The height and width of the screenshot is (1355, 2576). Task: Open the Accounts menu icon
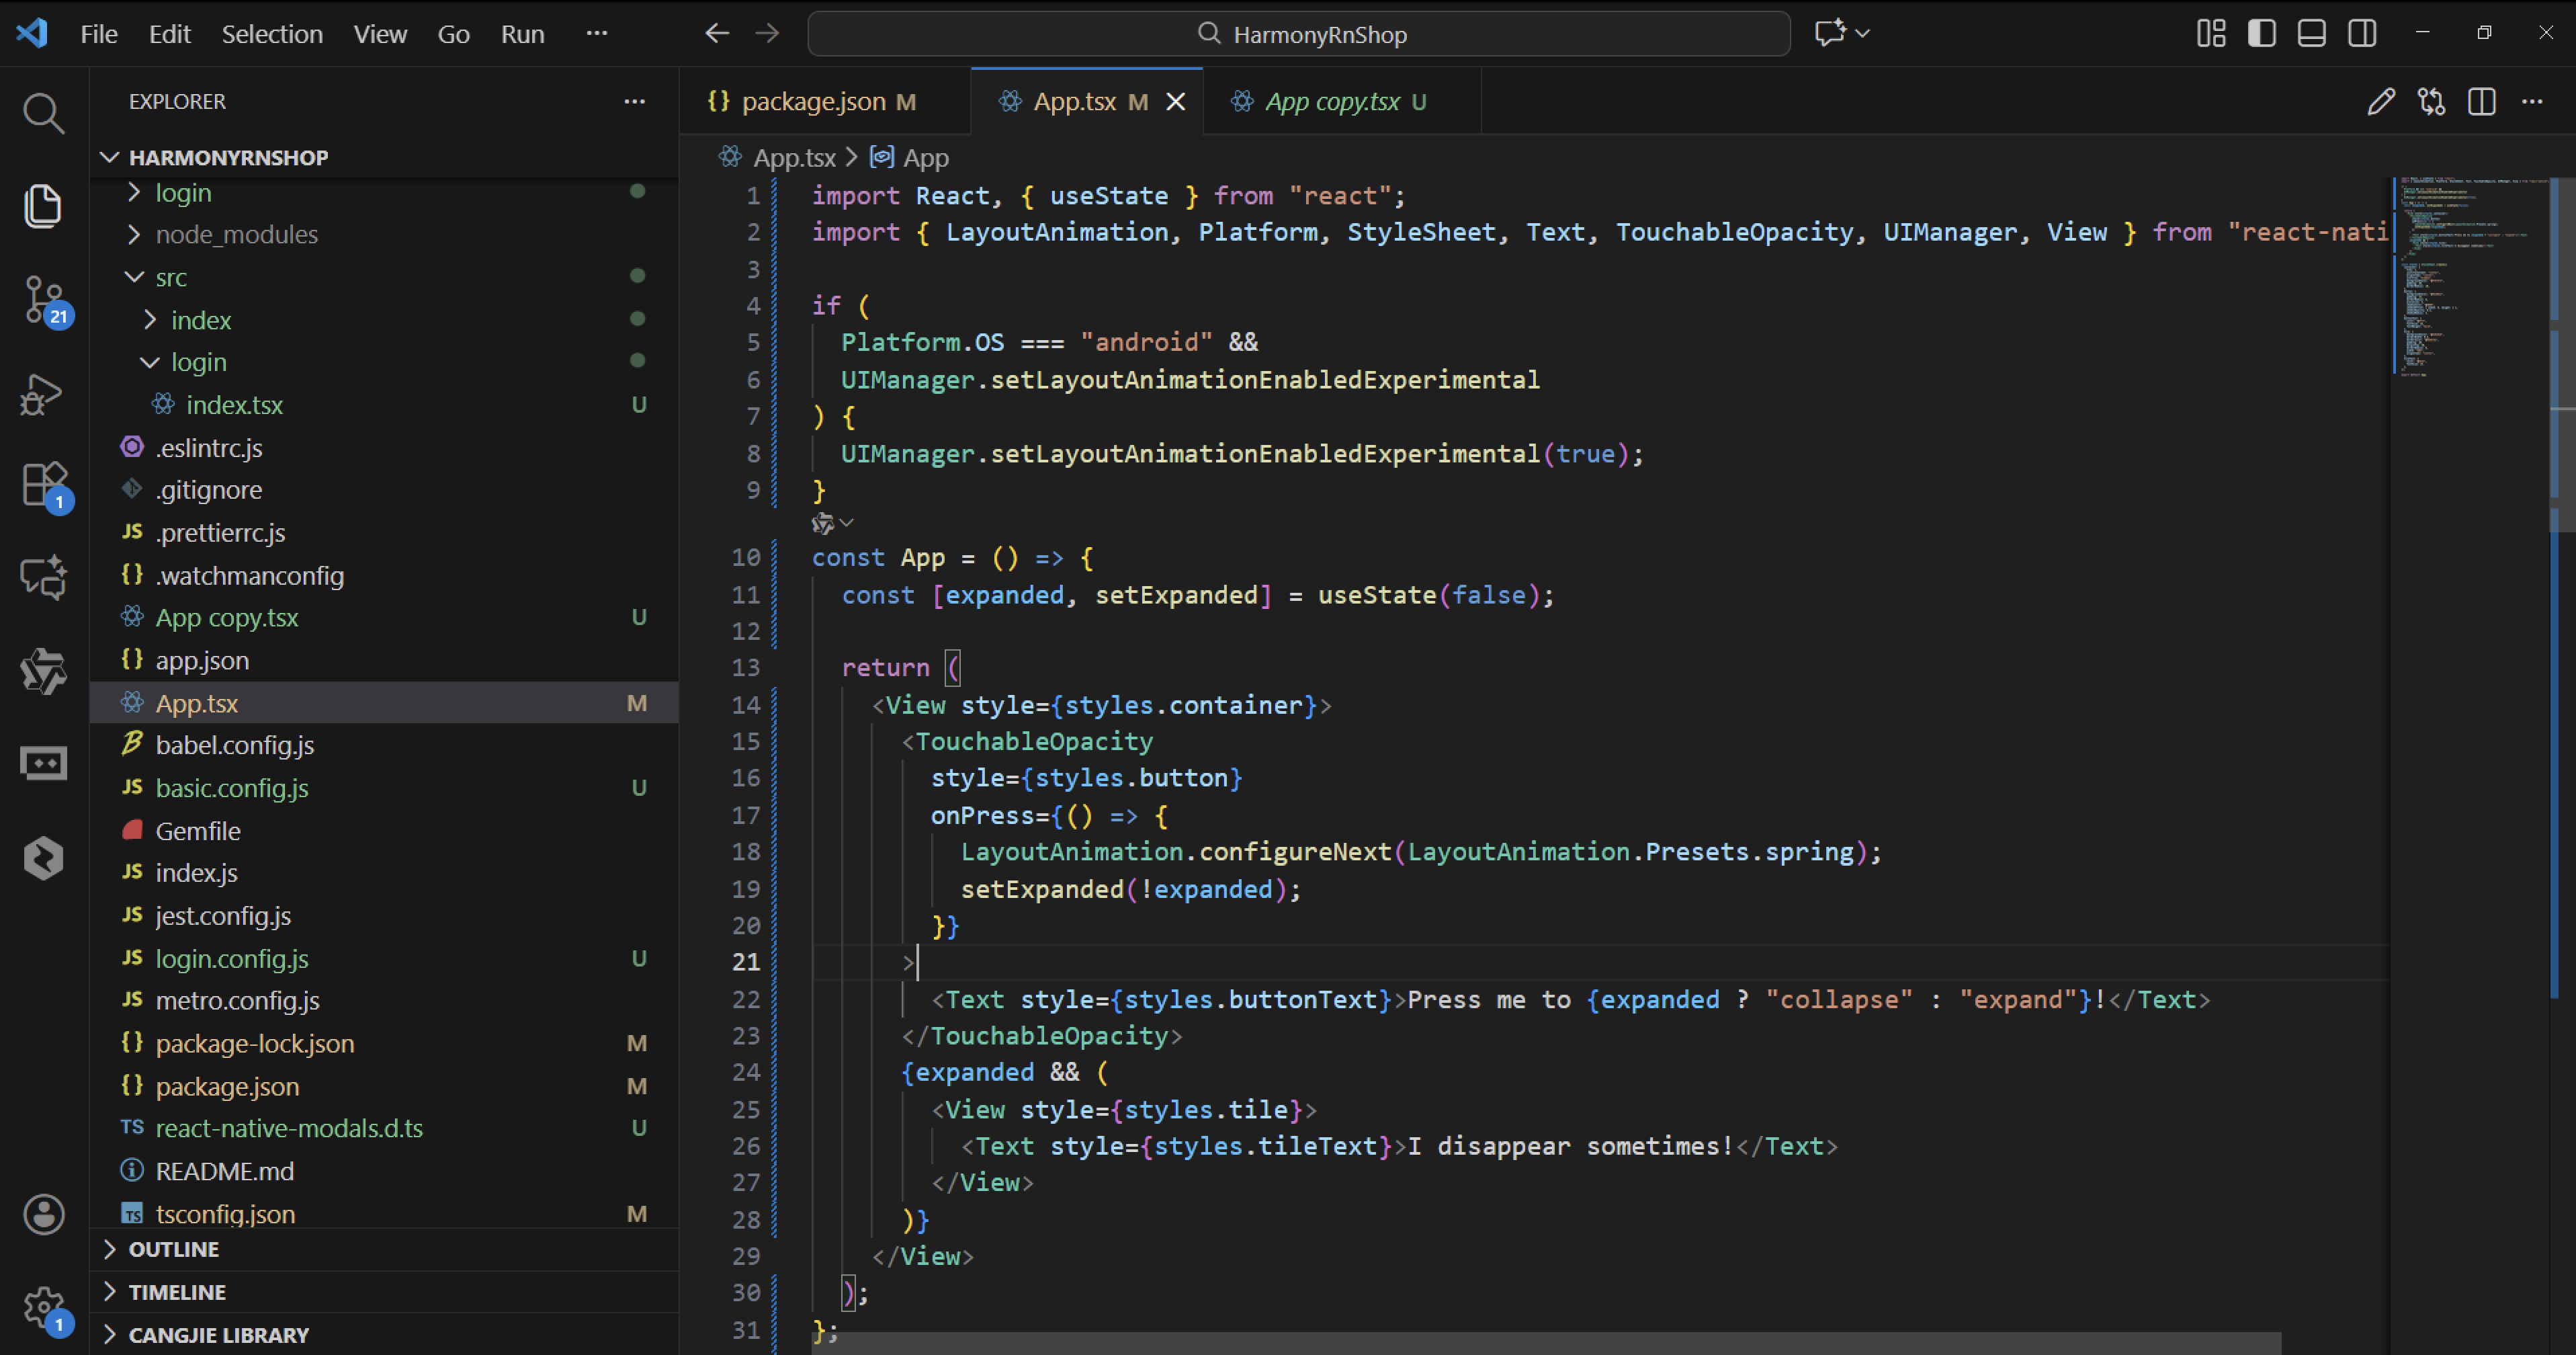tap(43, 1214)
